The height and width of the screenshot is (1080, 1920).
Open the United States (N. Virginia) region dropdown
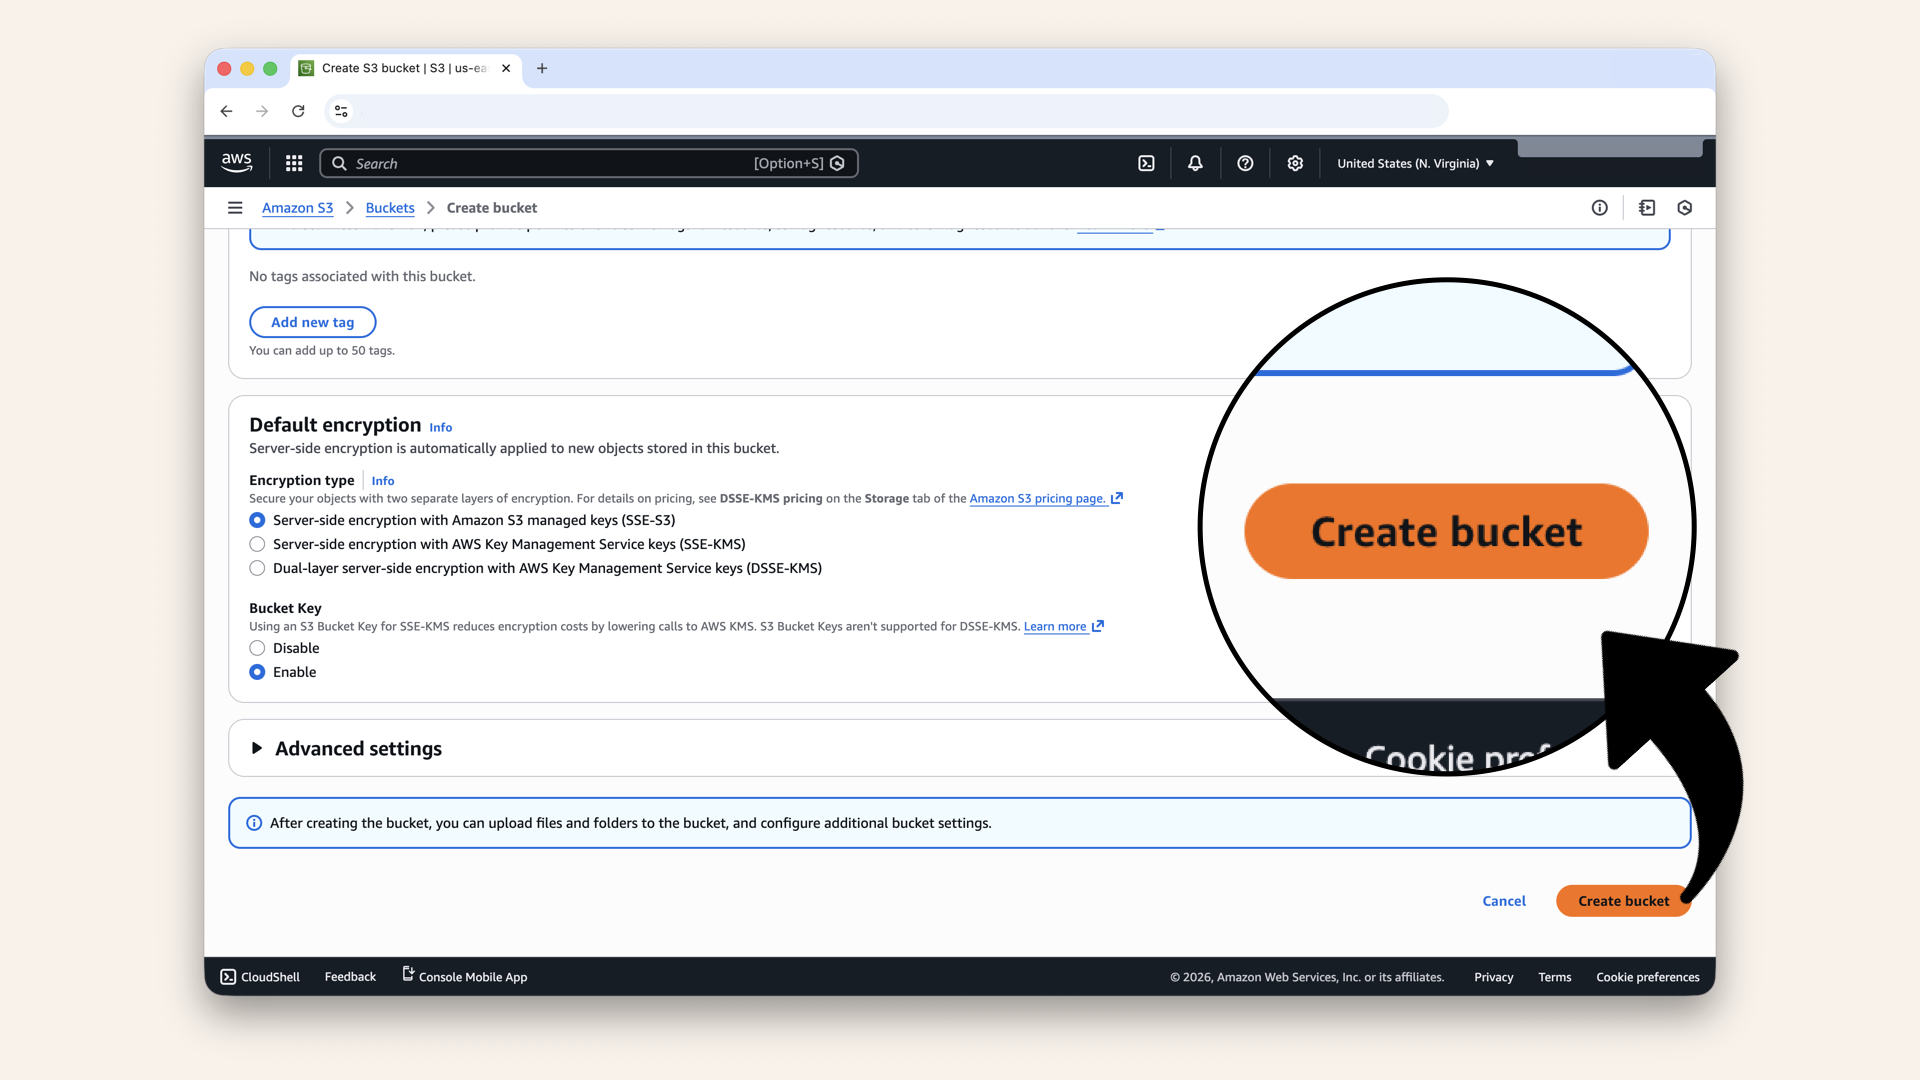(x=1414, y=163)
